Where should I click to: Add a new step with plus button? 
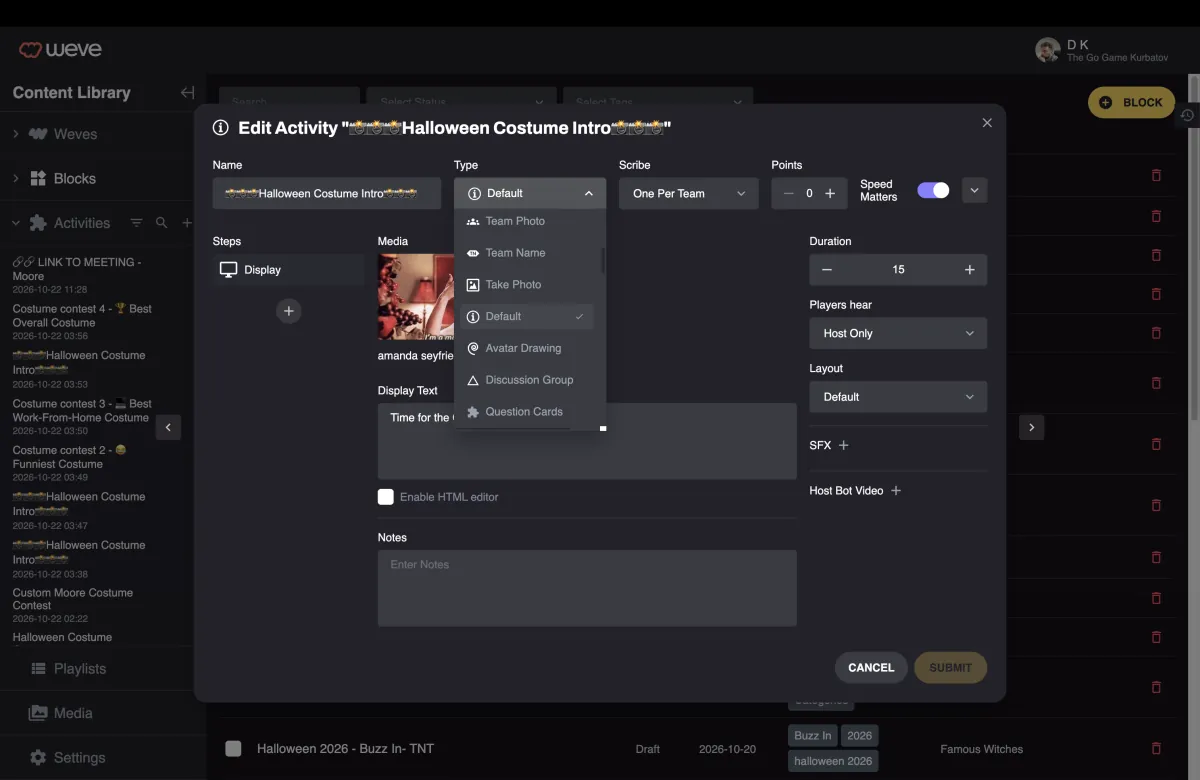coord(289,311)
